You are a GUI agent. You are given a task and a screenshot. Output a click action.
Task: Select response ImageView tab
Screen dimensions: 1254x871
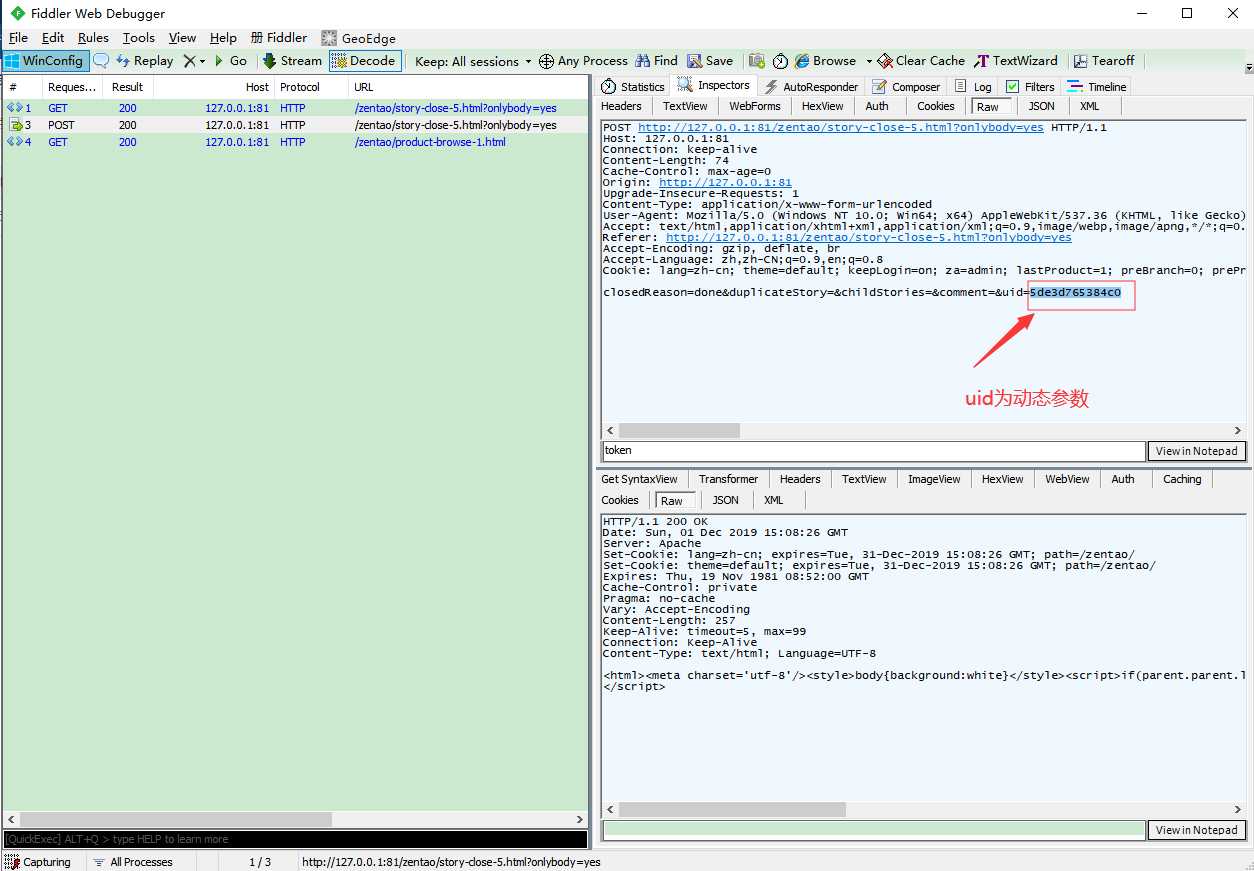(934, 479)
